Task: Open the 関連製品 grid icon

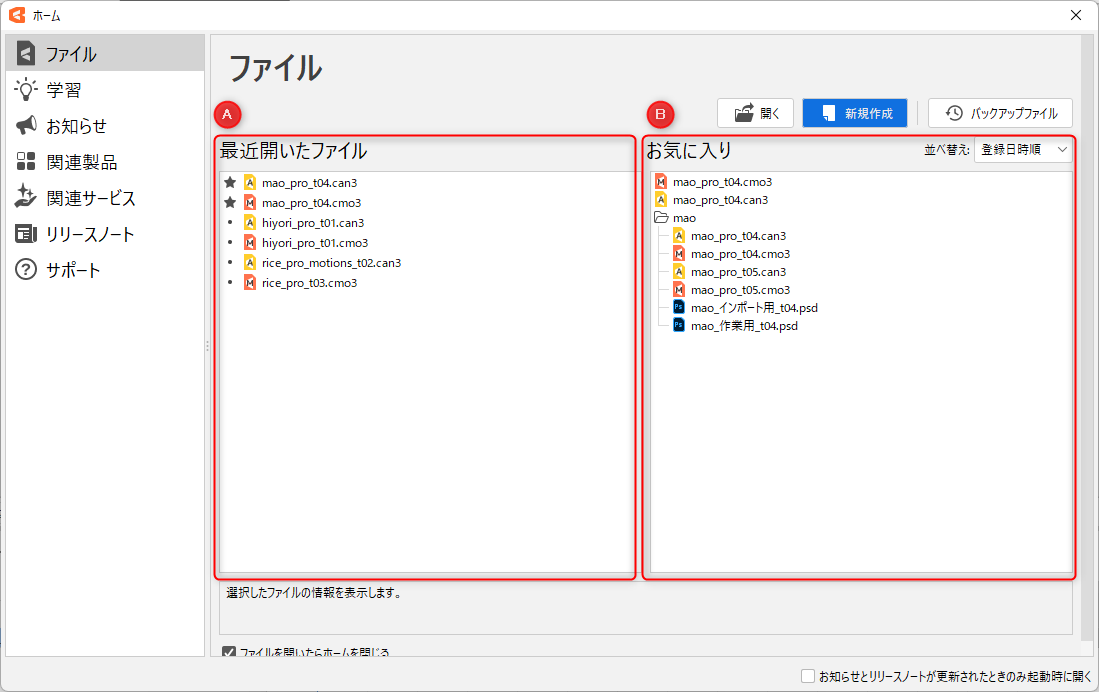Action: point(26,162)
